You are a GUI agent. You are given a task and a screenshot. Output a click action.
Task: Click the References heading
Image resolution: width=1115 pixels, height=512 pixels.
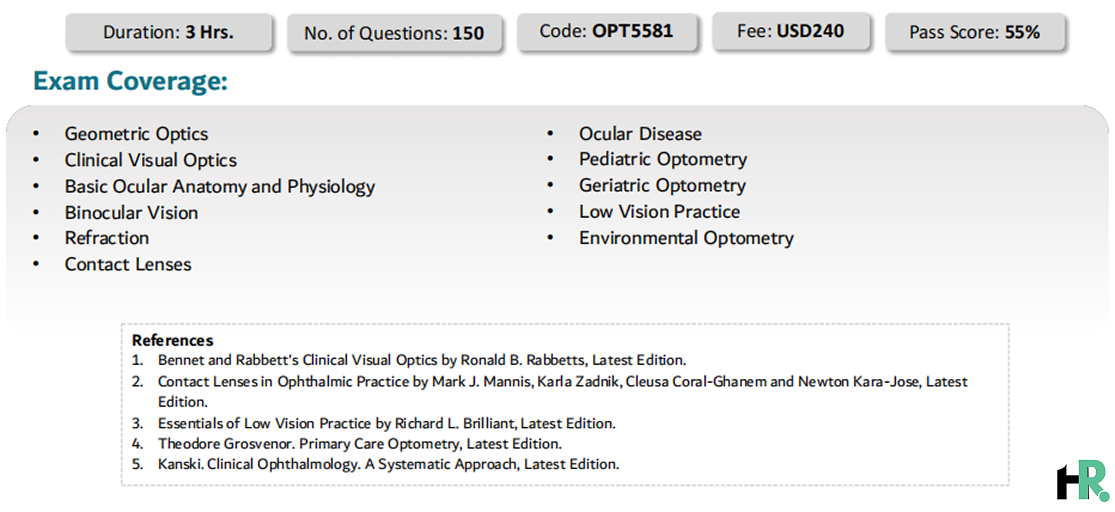(173, 341)
